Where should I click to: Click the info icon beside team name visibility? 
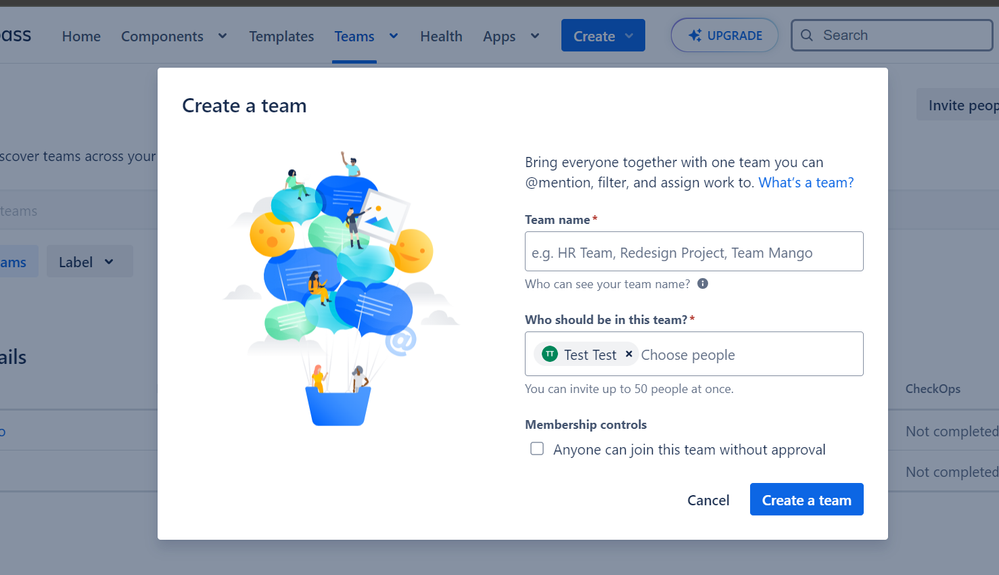703,283
